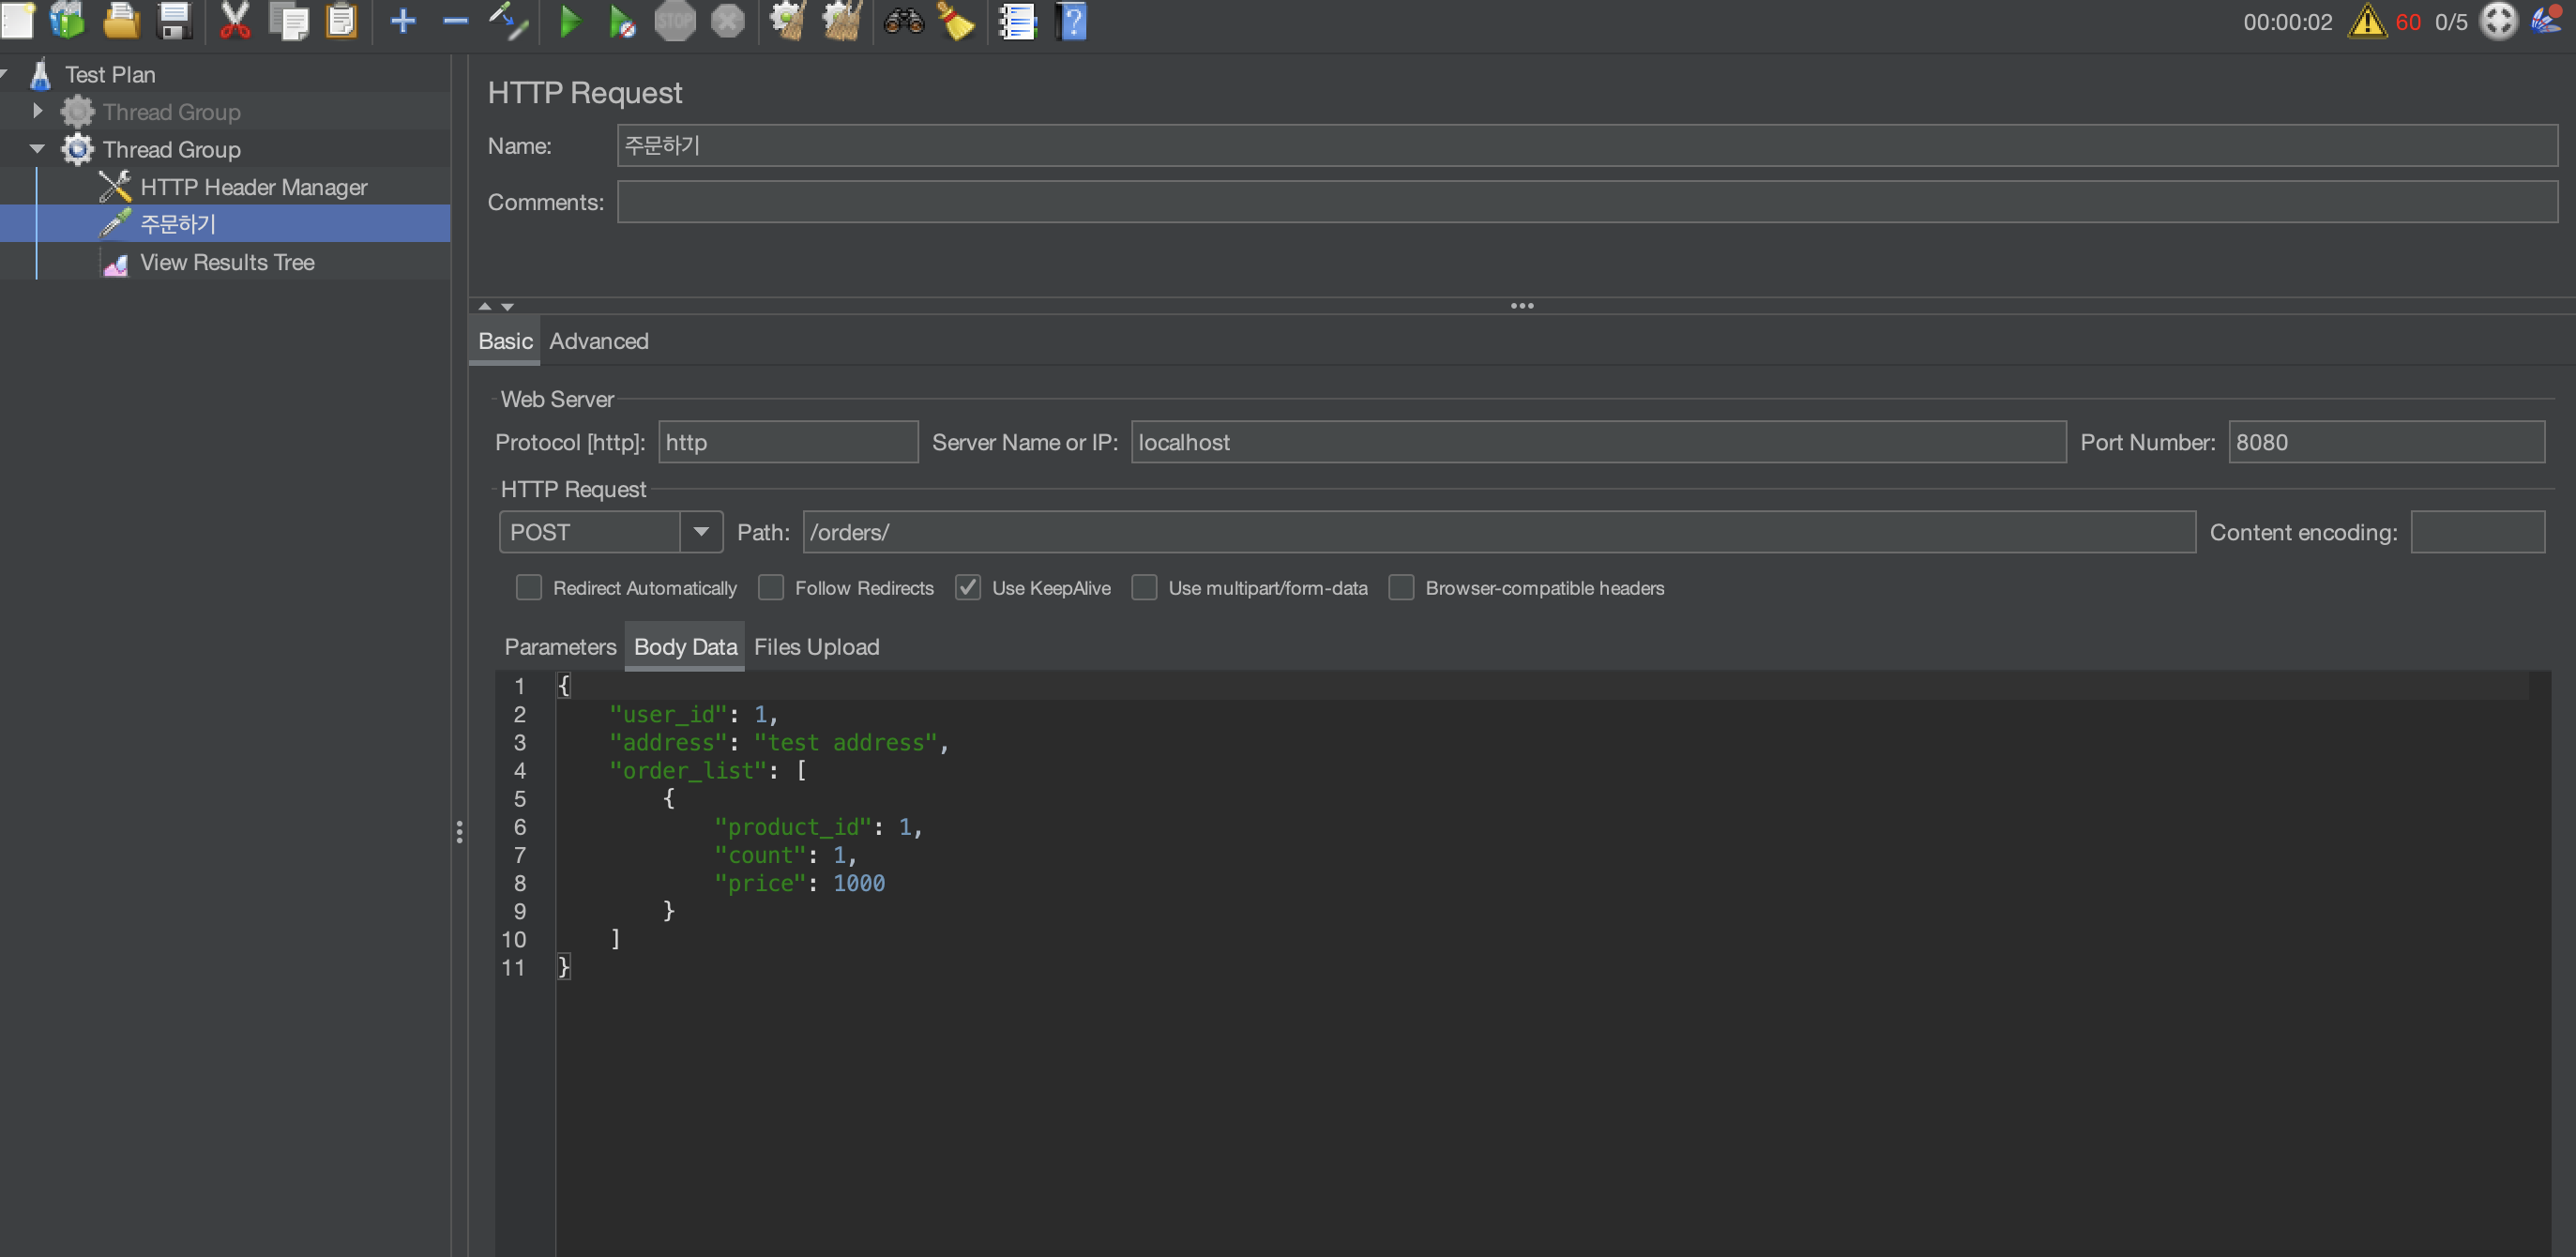Select HTTP Header Manager element

coord(253,187)
